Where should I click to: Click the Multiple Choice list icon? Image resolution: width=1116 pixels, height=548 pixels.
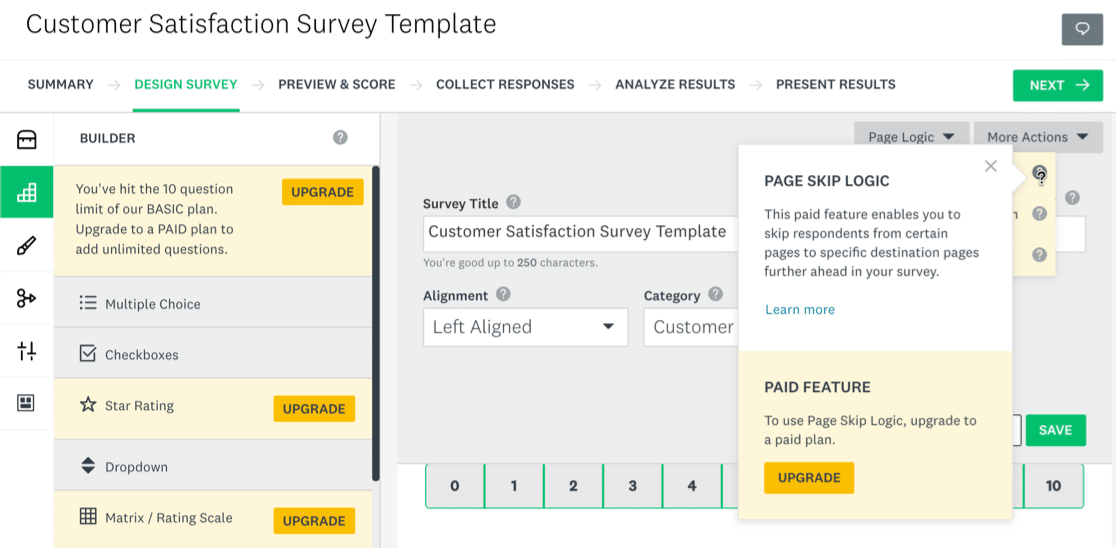88,303
